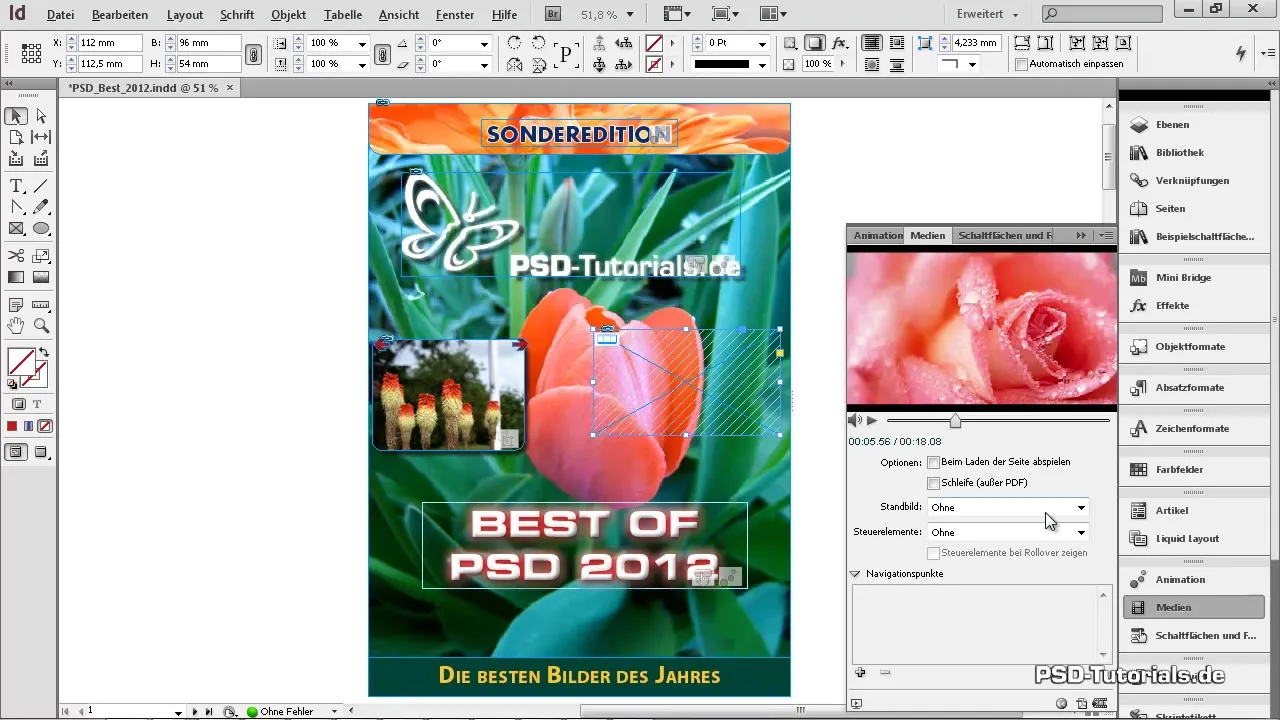Pick the Gap tool
The image size is (1280, 720).
(41, 137)
